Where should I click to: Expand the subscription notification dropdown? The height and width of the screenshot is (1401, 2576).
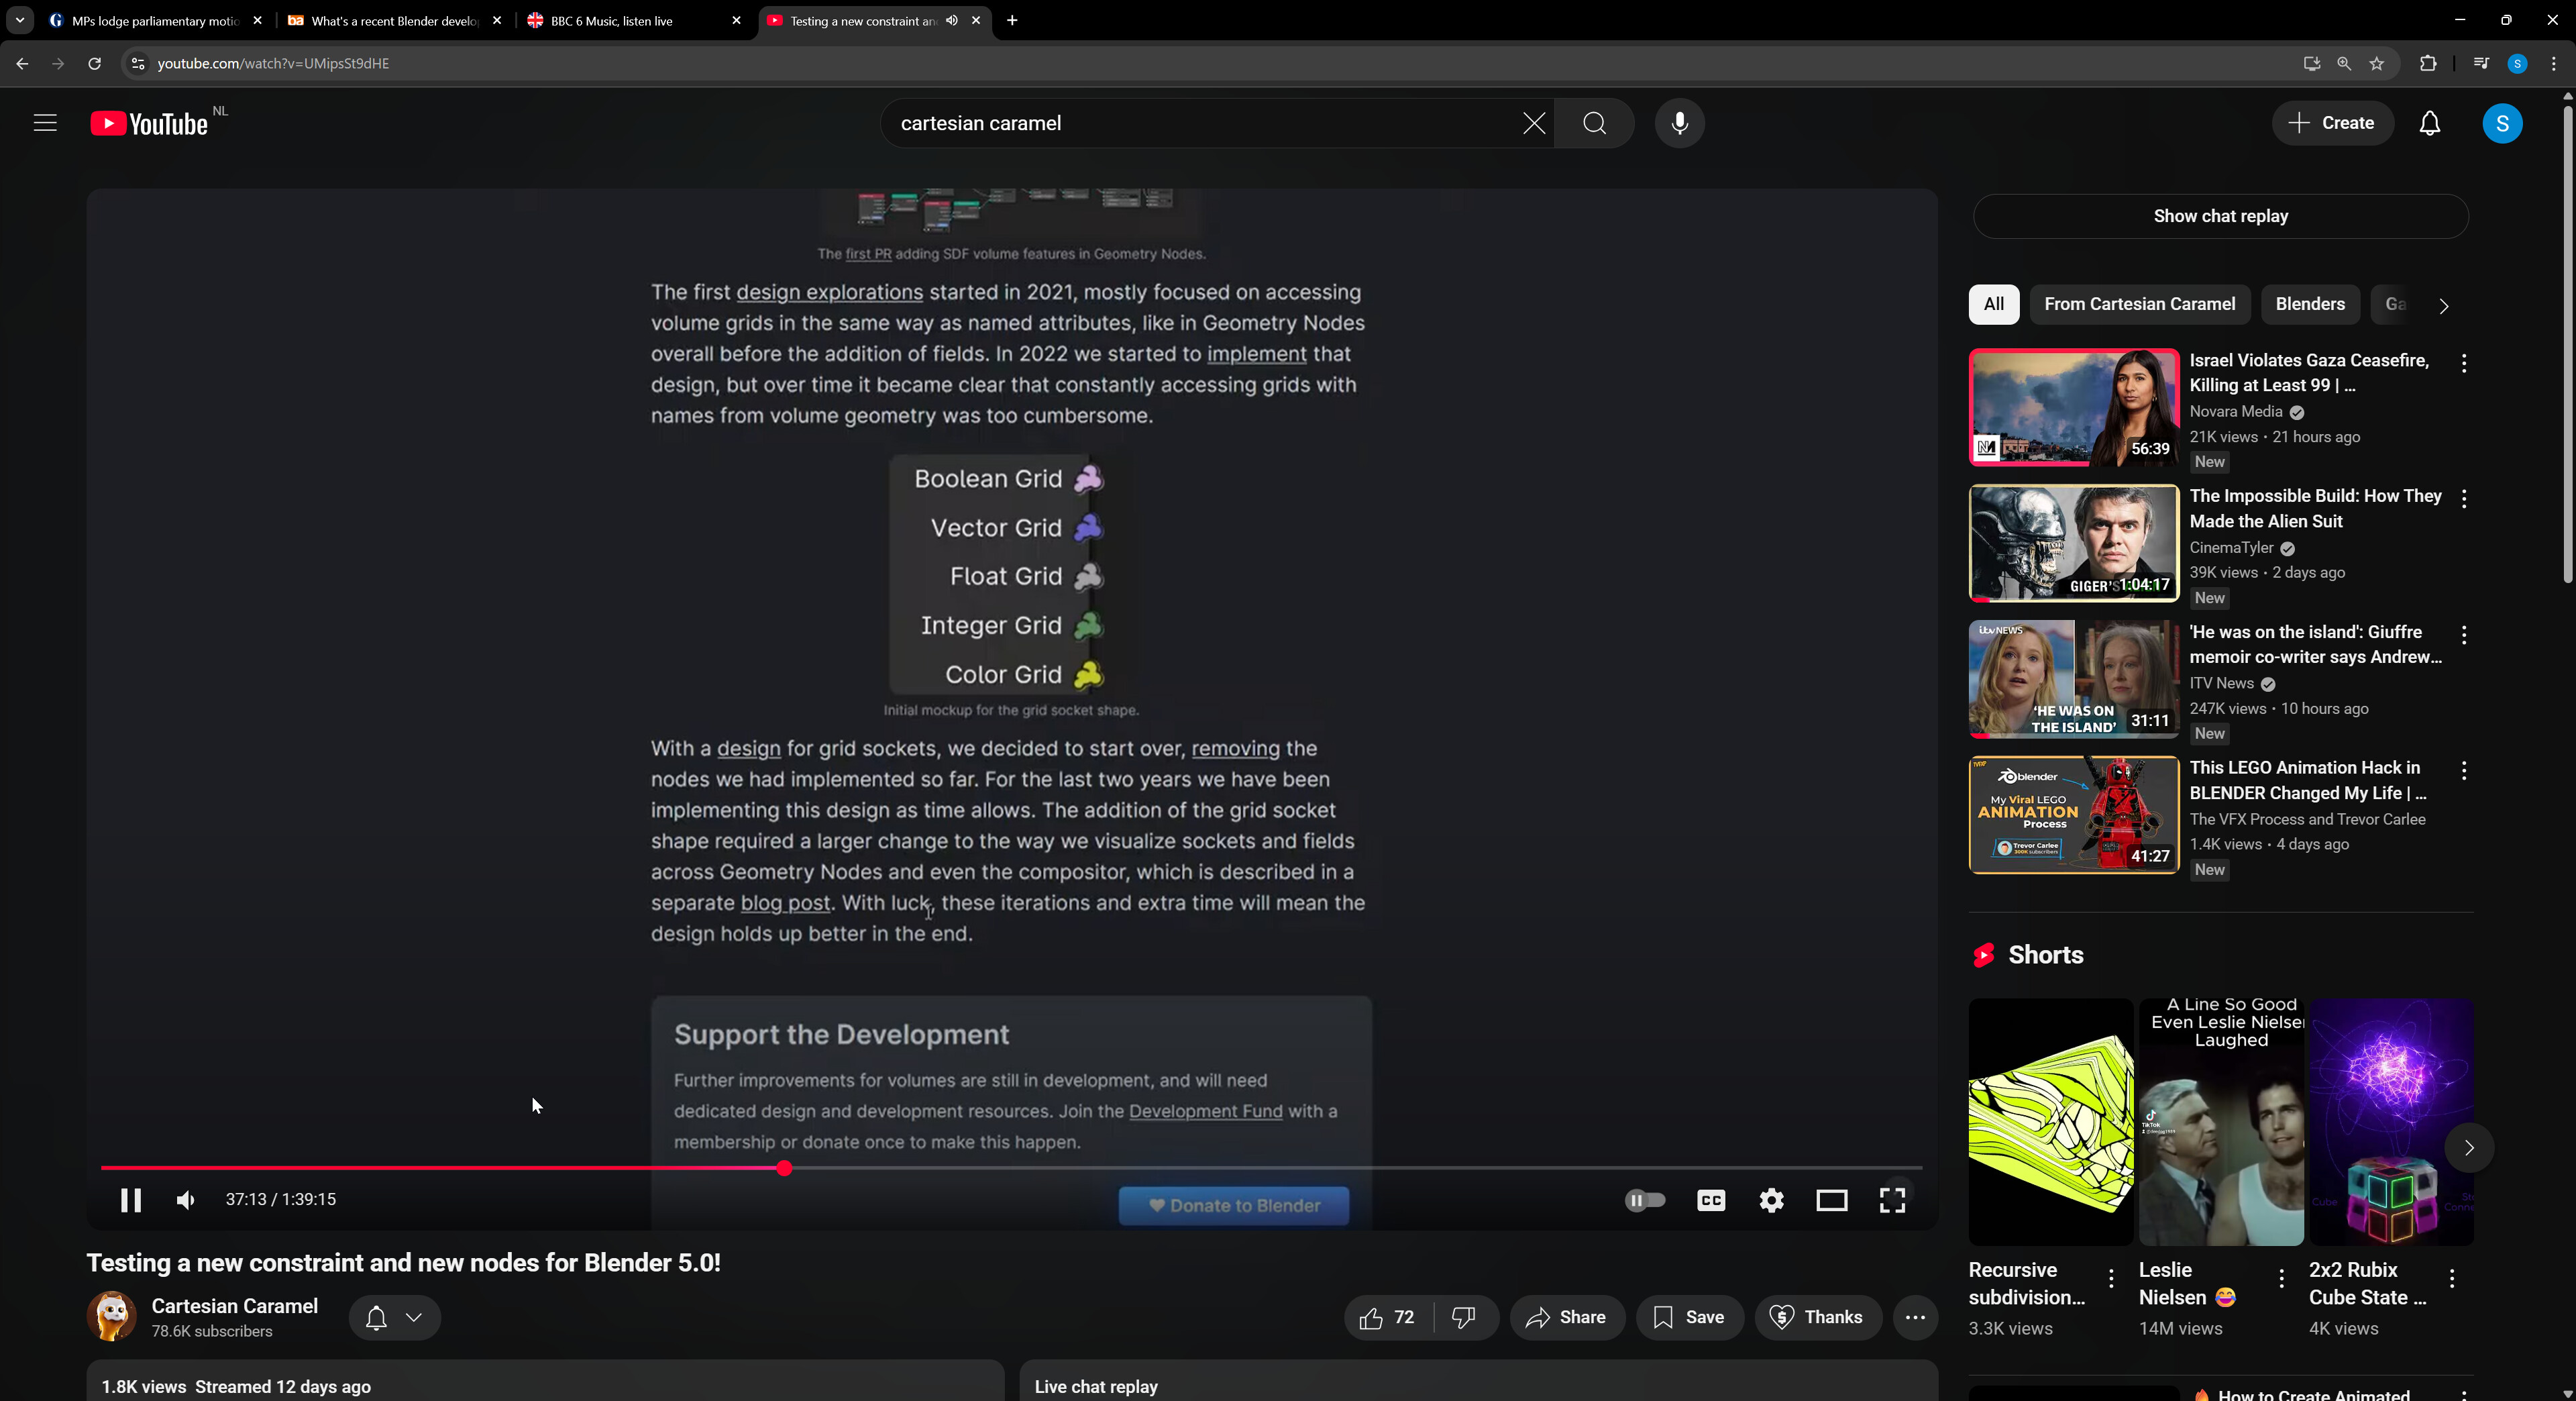395,1317
